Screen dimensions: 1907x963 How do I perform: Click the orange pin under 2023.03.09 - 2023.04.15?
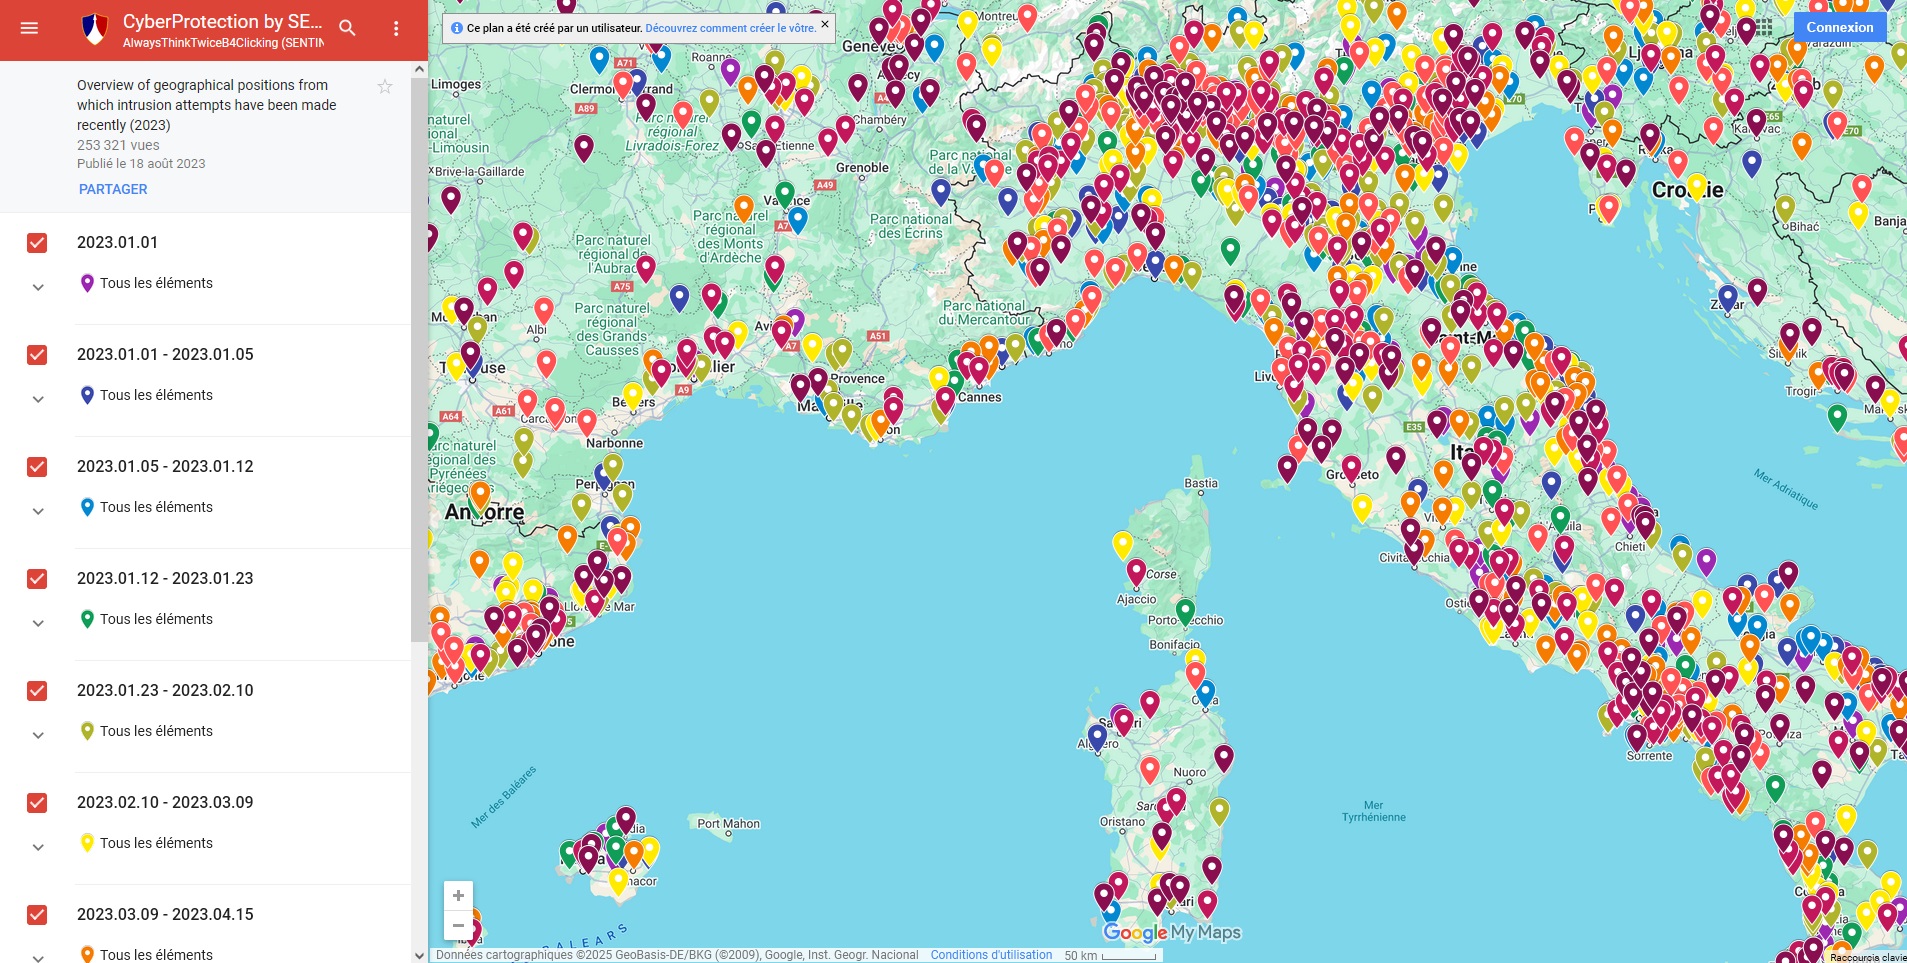pyautogui.click(x=87, y=954)
